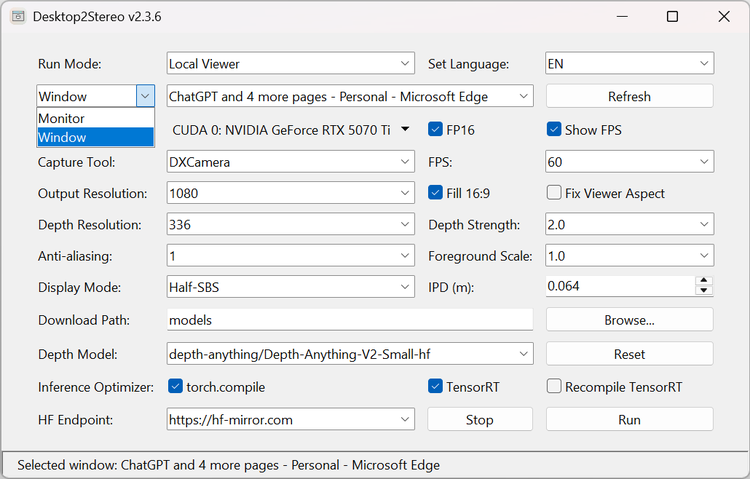Uncheck the torch.compile option
Screen dimensions: 750x479
point(176,387)
